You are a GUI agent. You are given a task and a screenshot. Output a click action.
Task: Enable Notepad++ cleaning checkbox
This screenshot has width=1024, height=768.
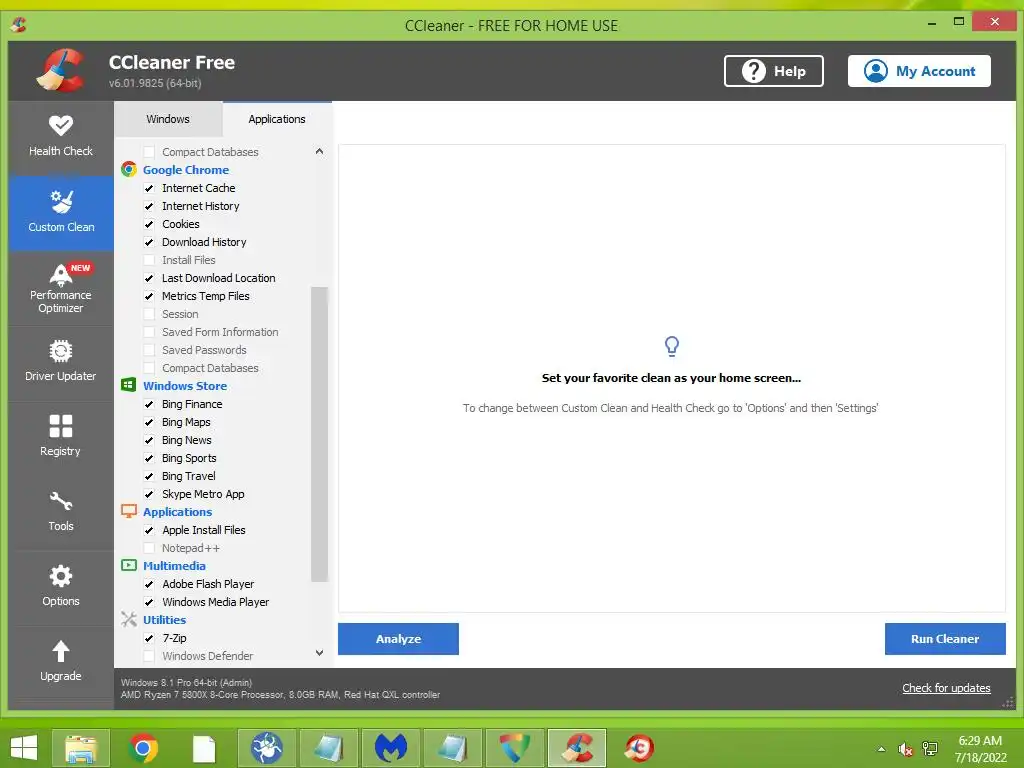[149, 549]
